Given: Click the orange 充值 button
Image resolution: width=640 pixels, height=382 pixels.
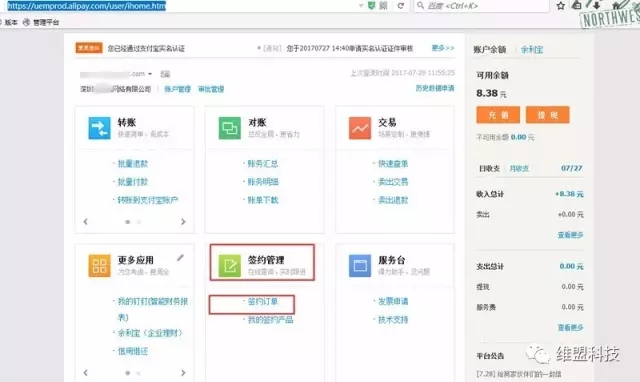Looking at the screenshot, I should 498,115.
